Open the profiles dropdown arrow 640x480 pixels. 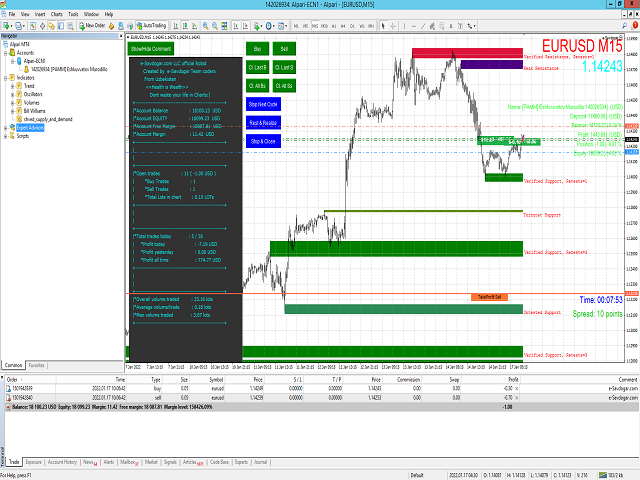click(x=24, y=26)
